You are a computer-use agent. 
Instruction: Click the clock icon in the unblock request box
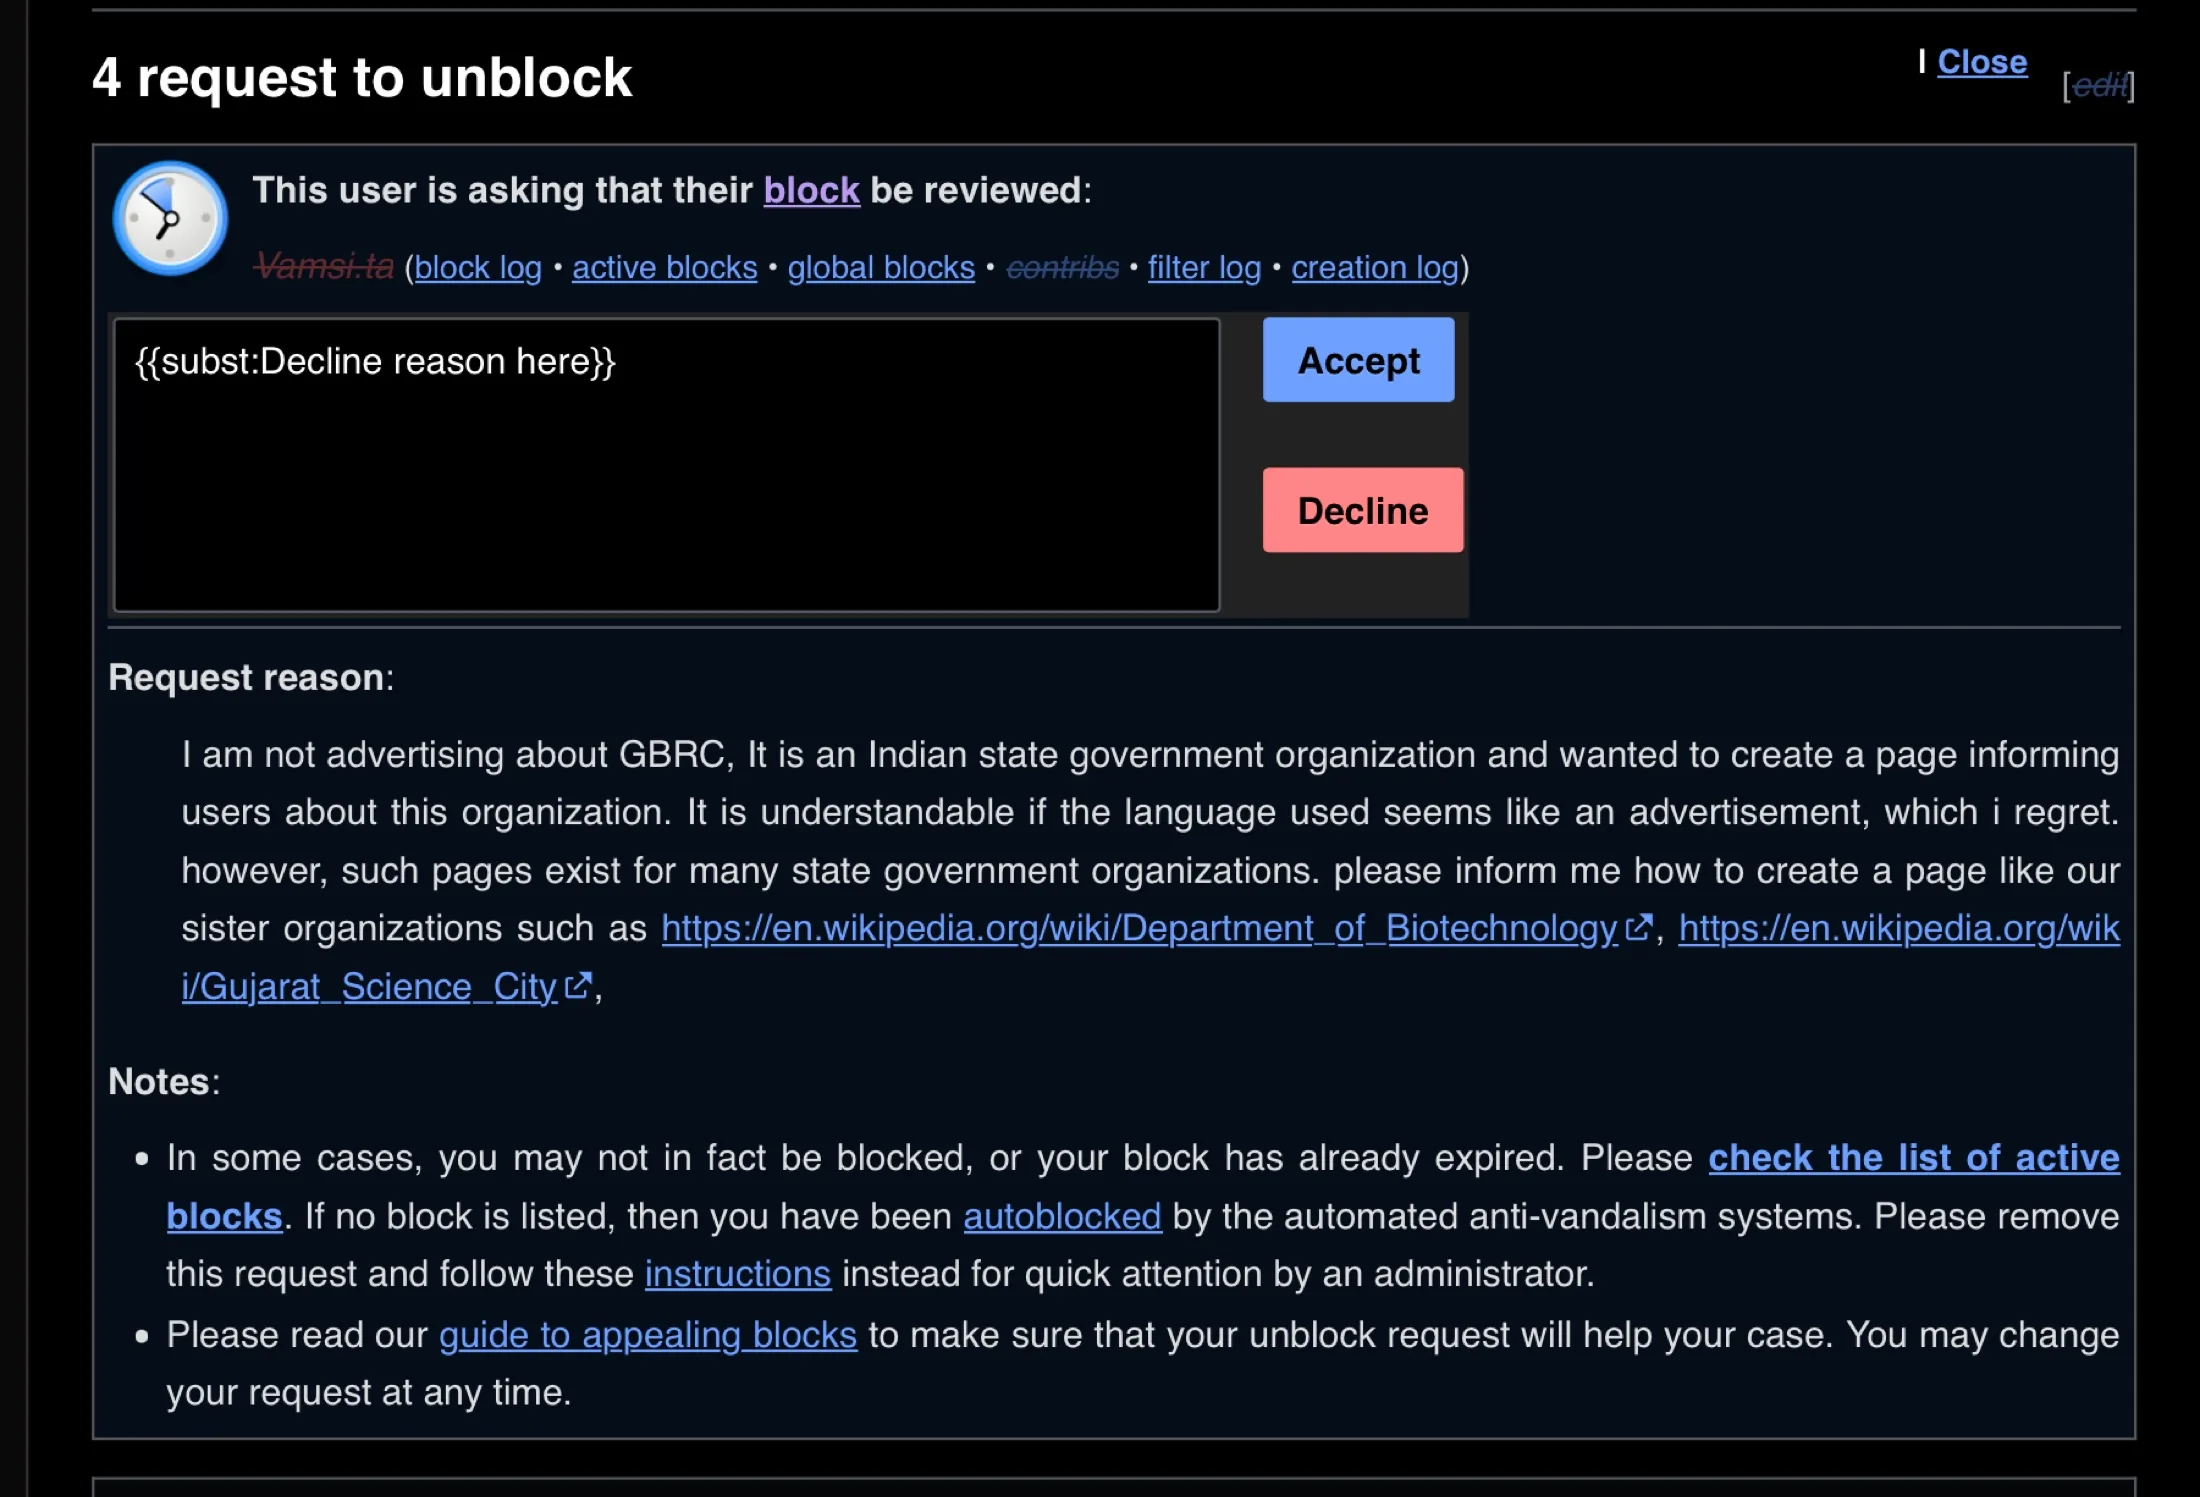[x=170, y=218]
